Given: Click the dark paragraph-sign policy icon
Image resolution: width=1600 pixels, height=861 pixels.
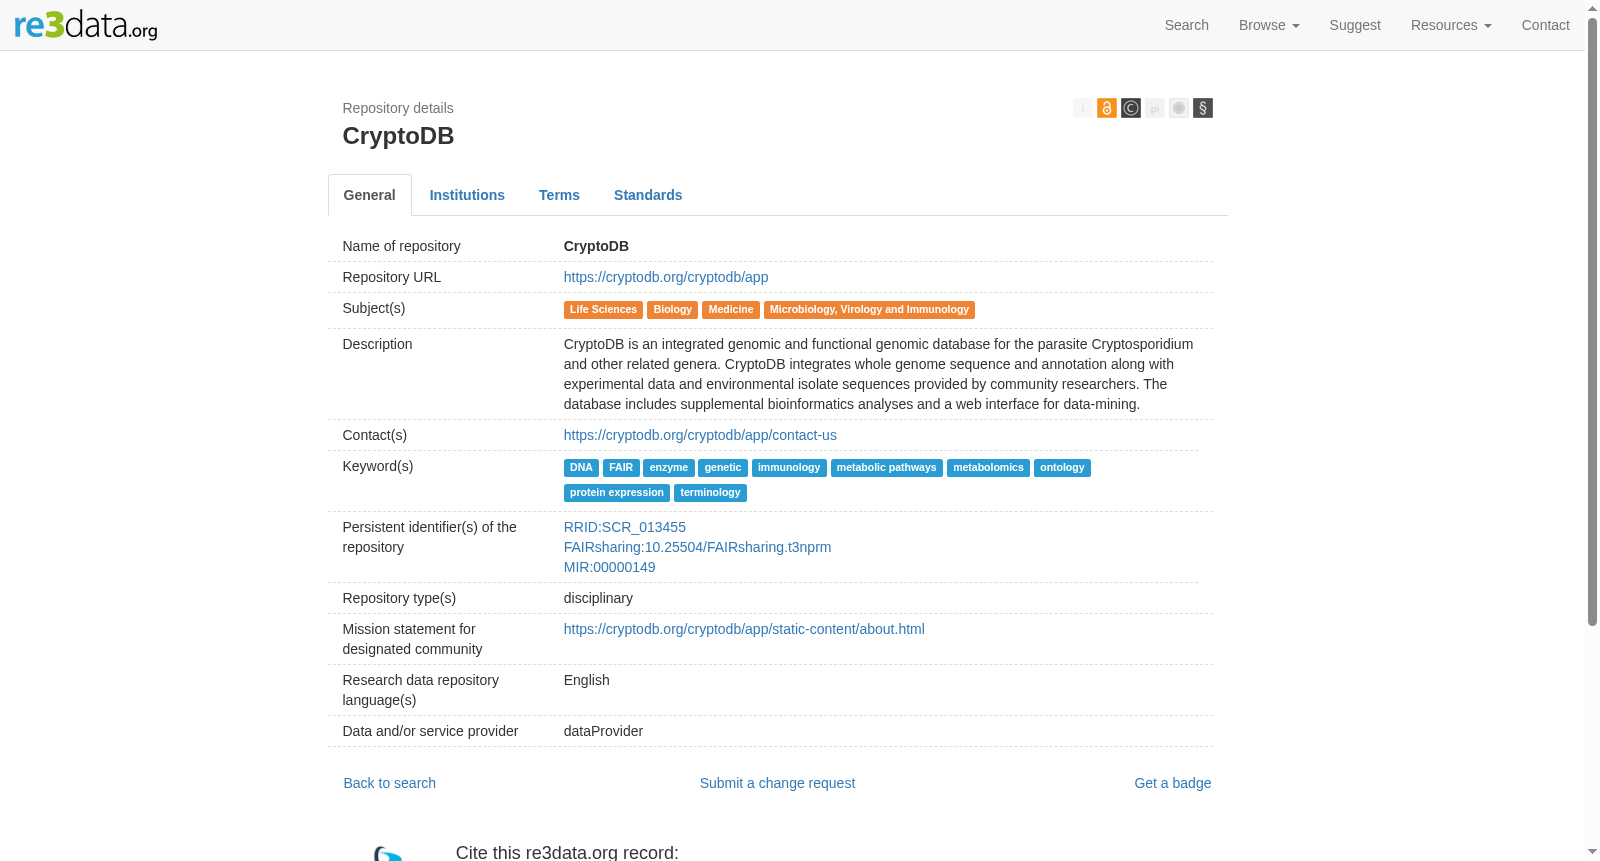Looking at the screenshot, I should [1203, 108].
